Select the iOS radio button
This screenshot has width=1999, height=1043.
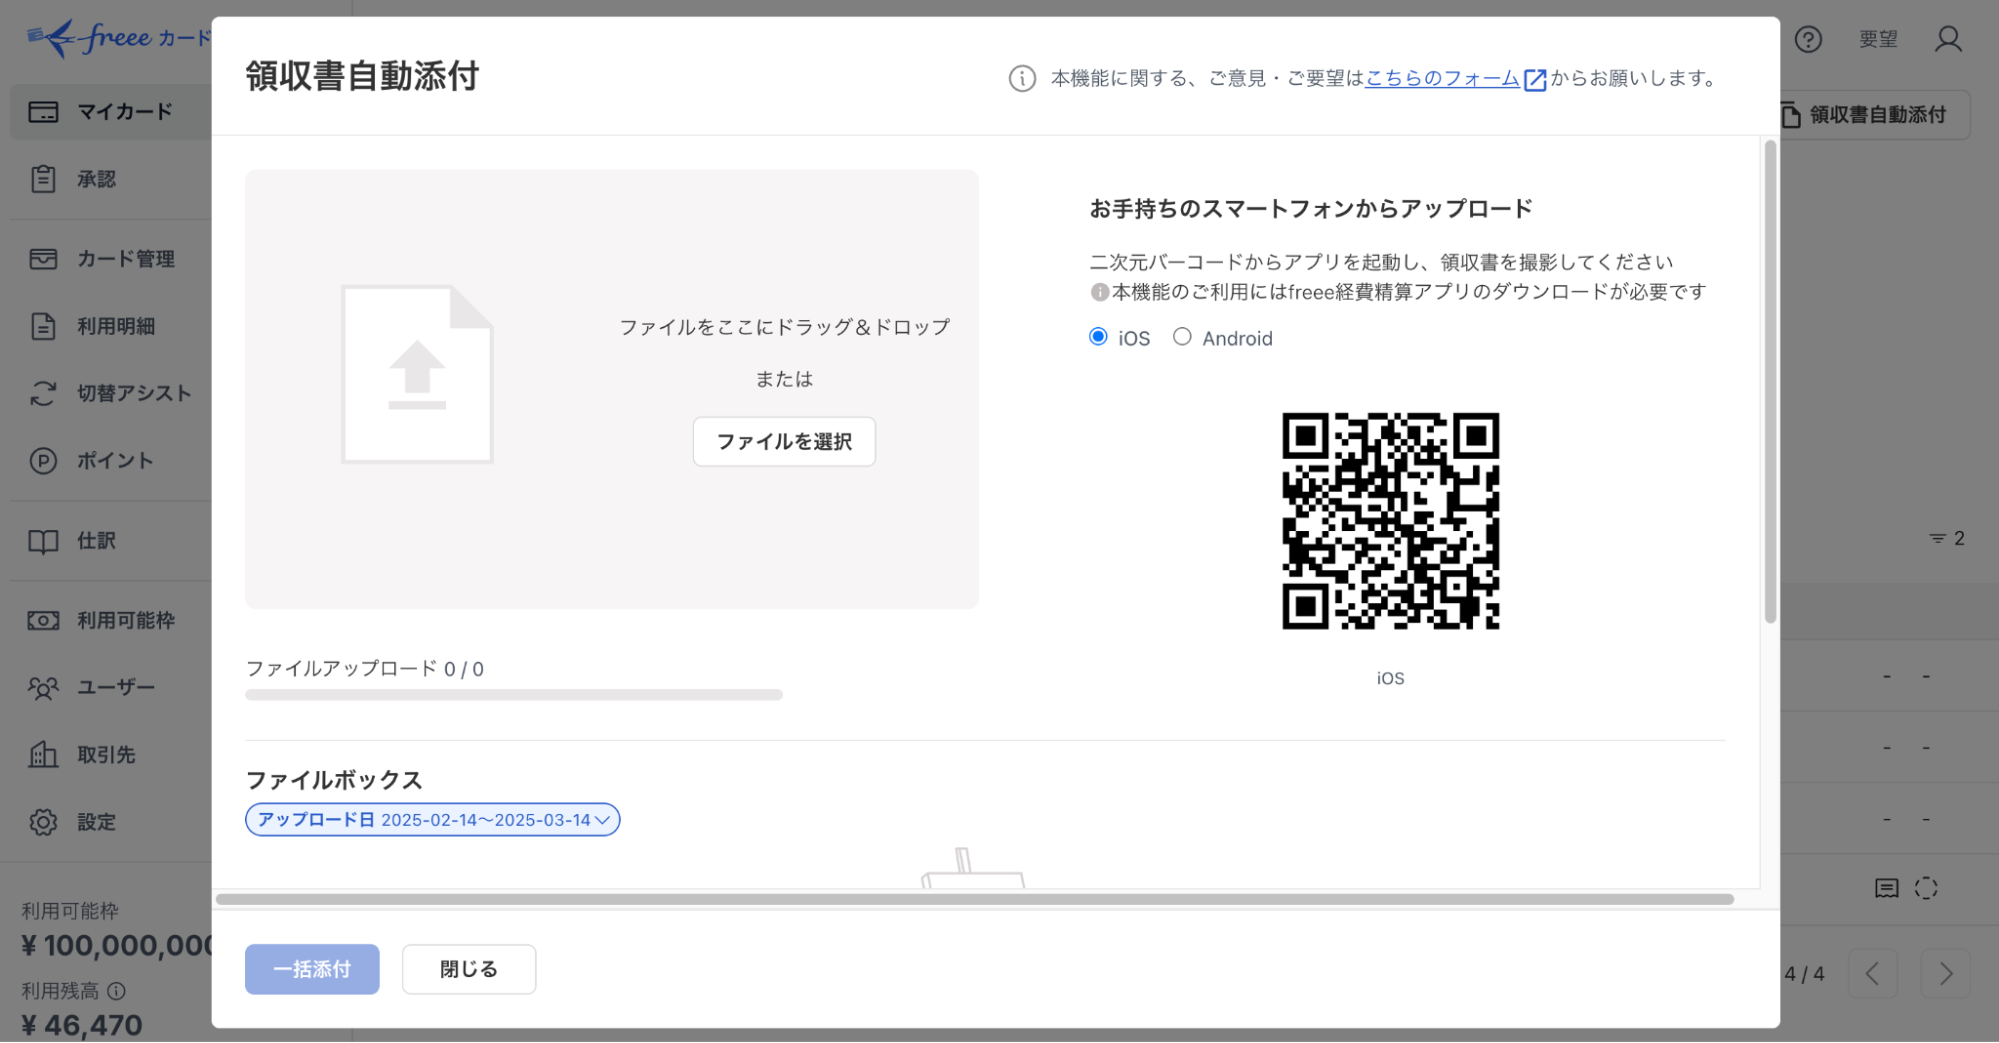click(1098, 337)
